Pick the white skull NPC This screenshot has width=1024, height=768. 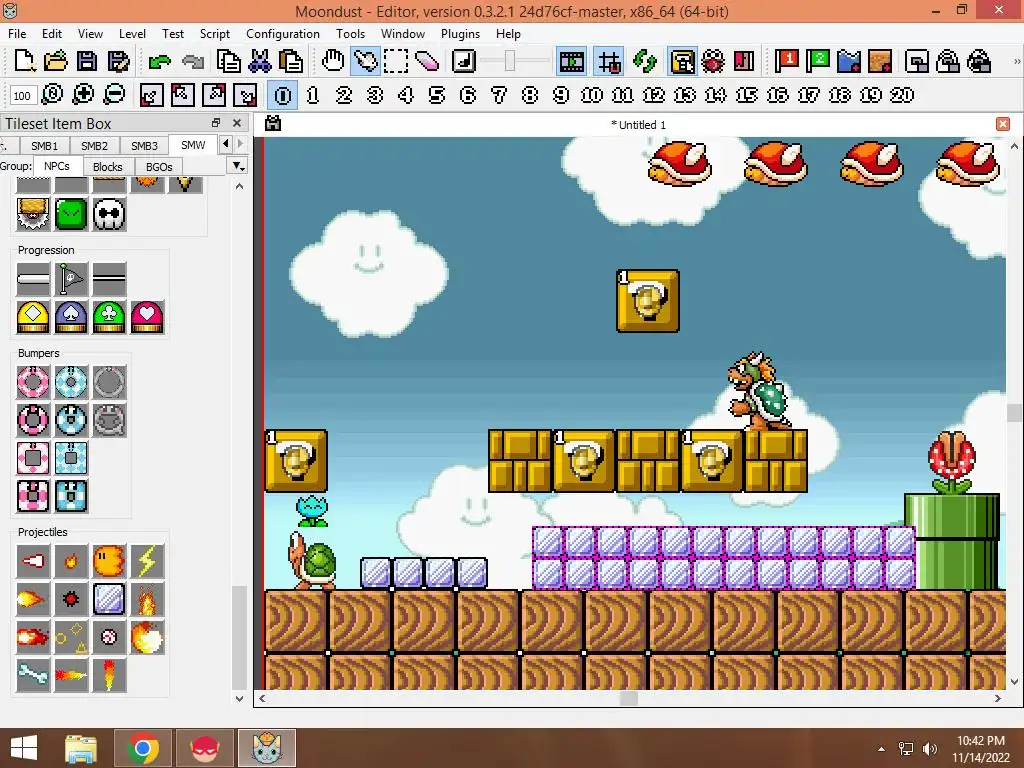pyautogui.click(x=109, y=214)
